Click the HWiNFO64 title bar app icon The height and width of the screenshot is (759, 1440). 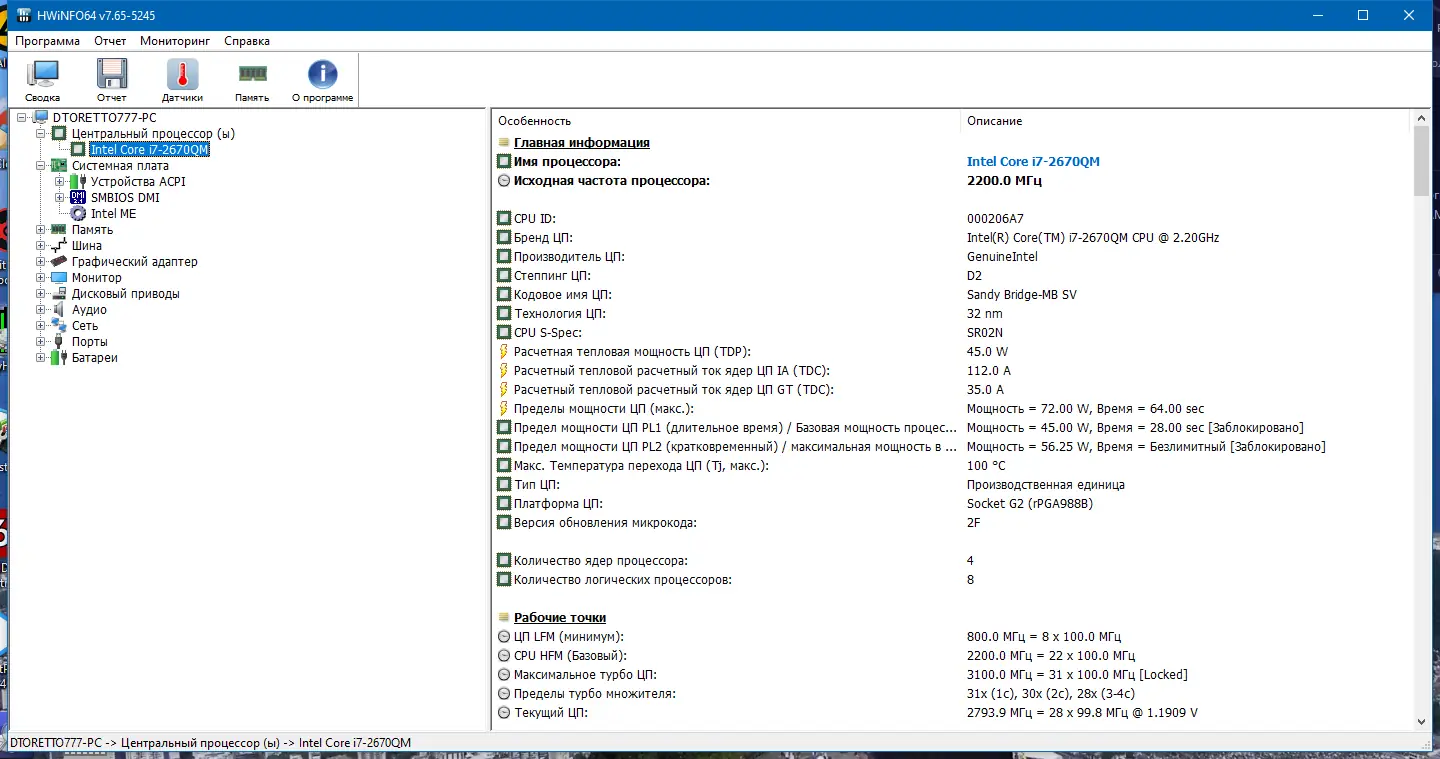pos(24,16)
